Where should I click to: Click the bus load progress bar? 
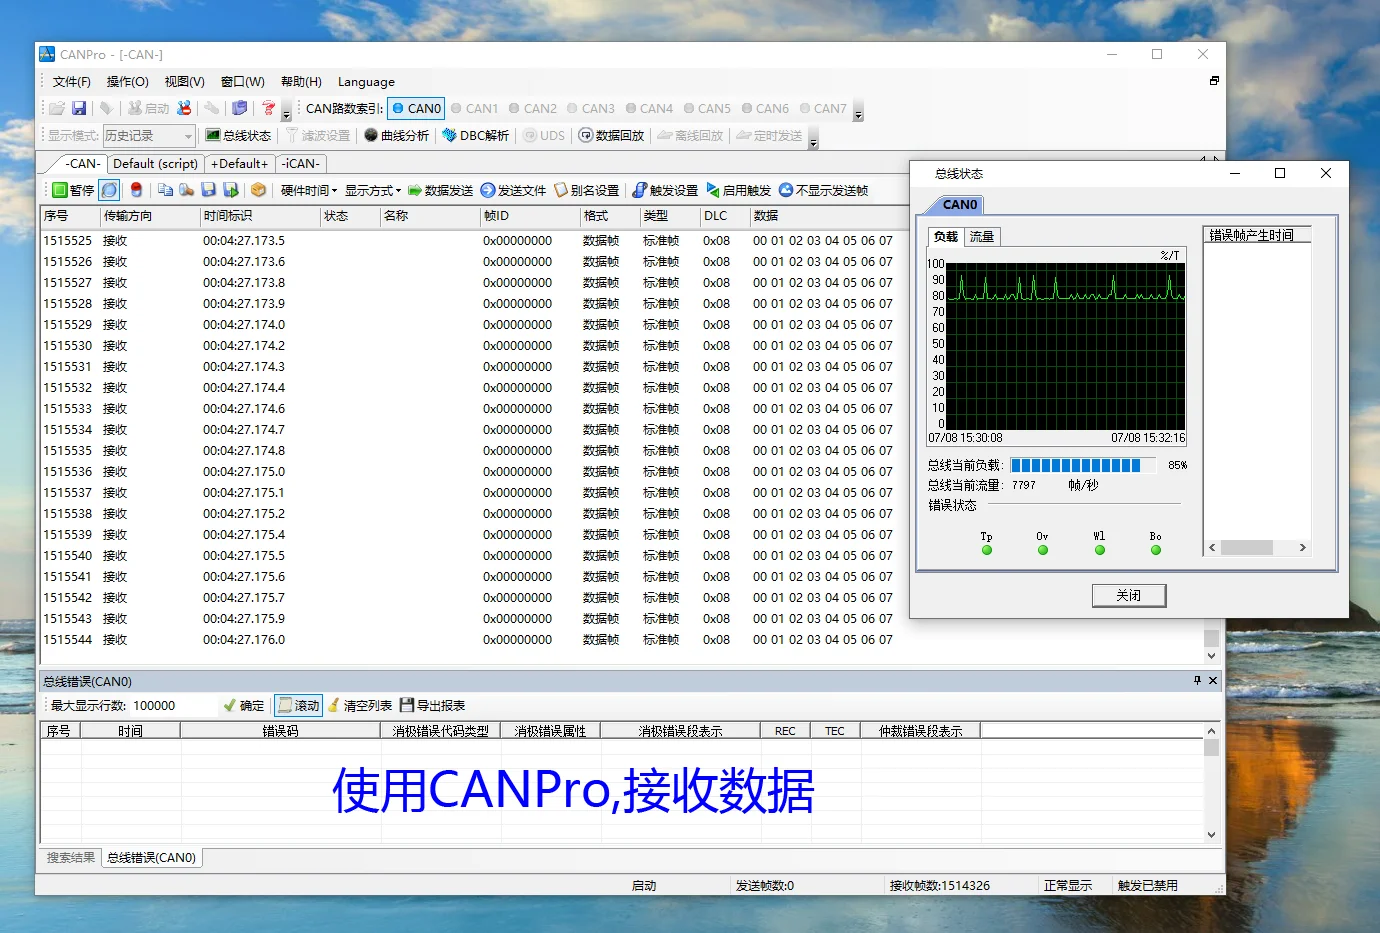pyautogui.click(x=1084, y=465)
